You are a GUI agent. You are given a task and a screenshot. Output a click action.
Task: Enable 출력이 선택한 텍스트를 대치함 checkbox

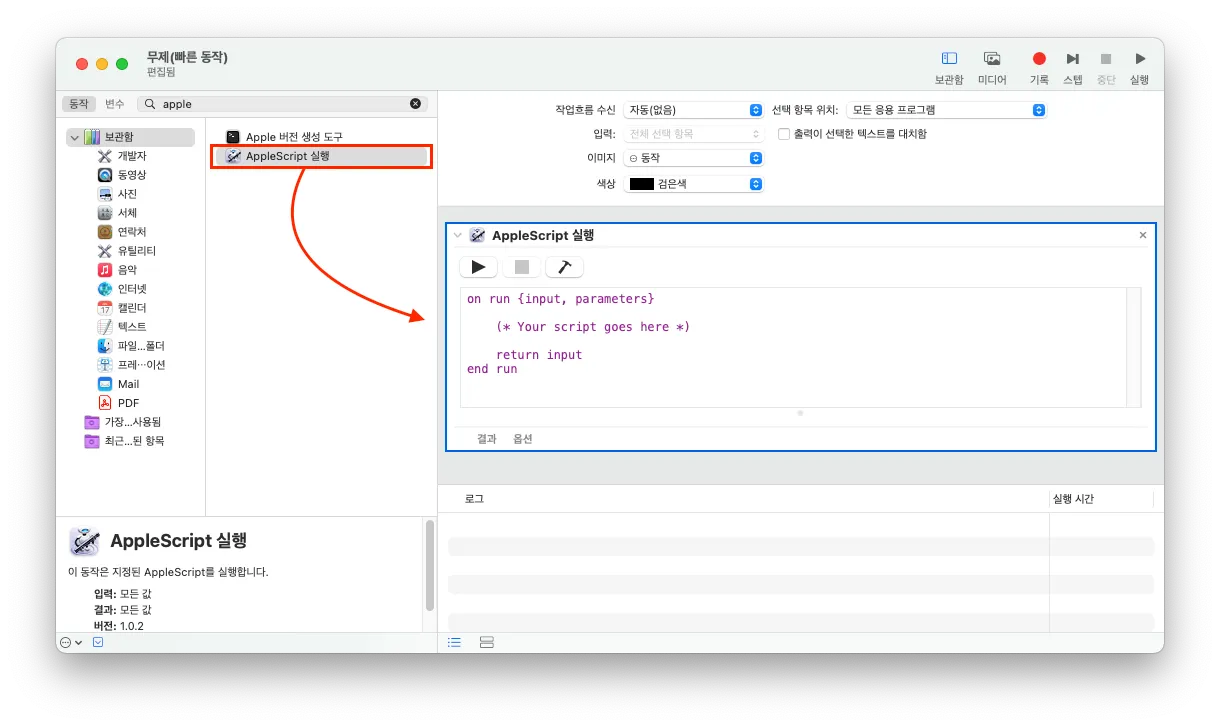[784, 134]
